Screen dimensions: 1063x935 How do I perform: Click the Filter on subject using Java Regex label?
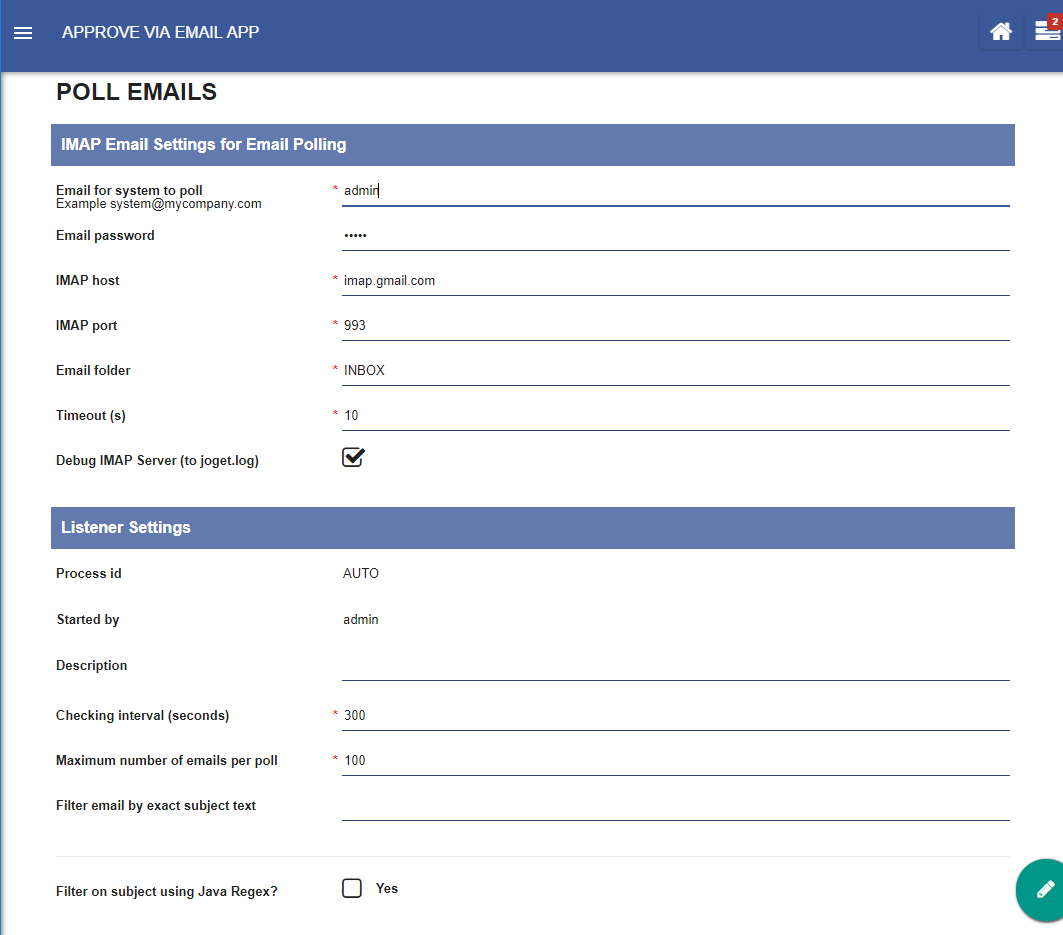(x=167, y=892)
